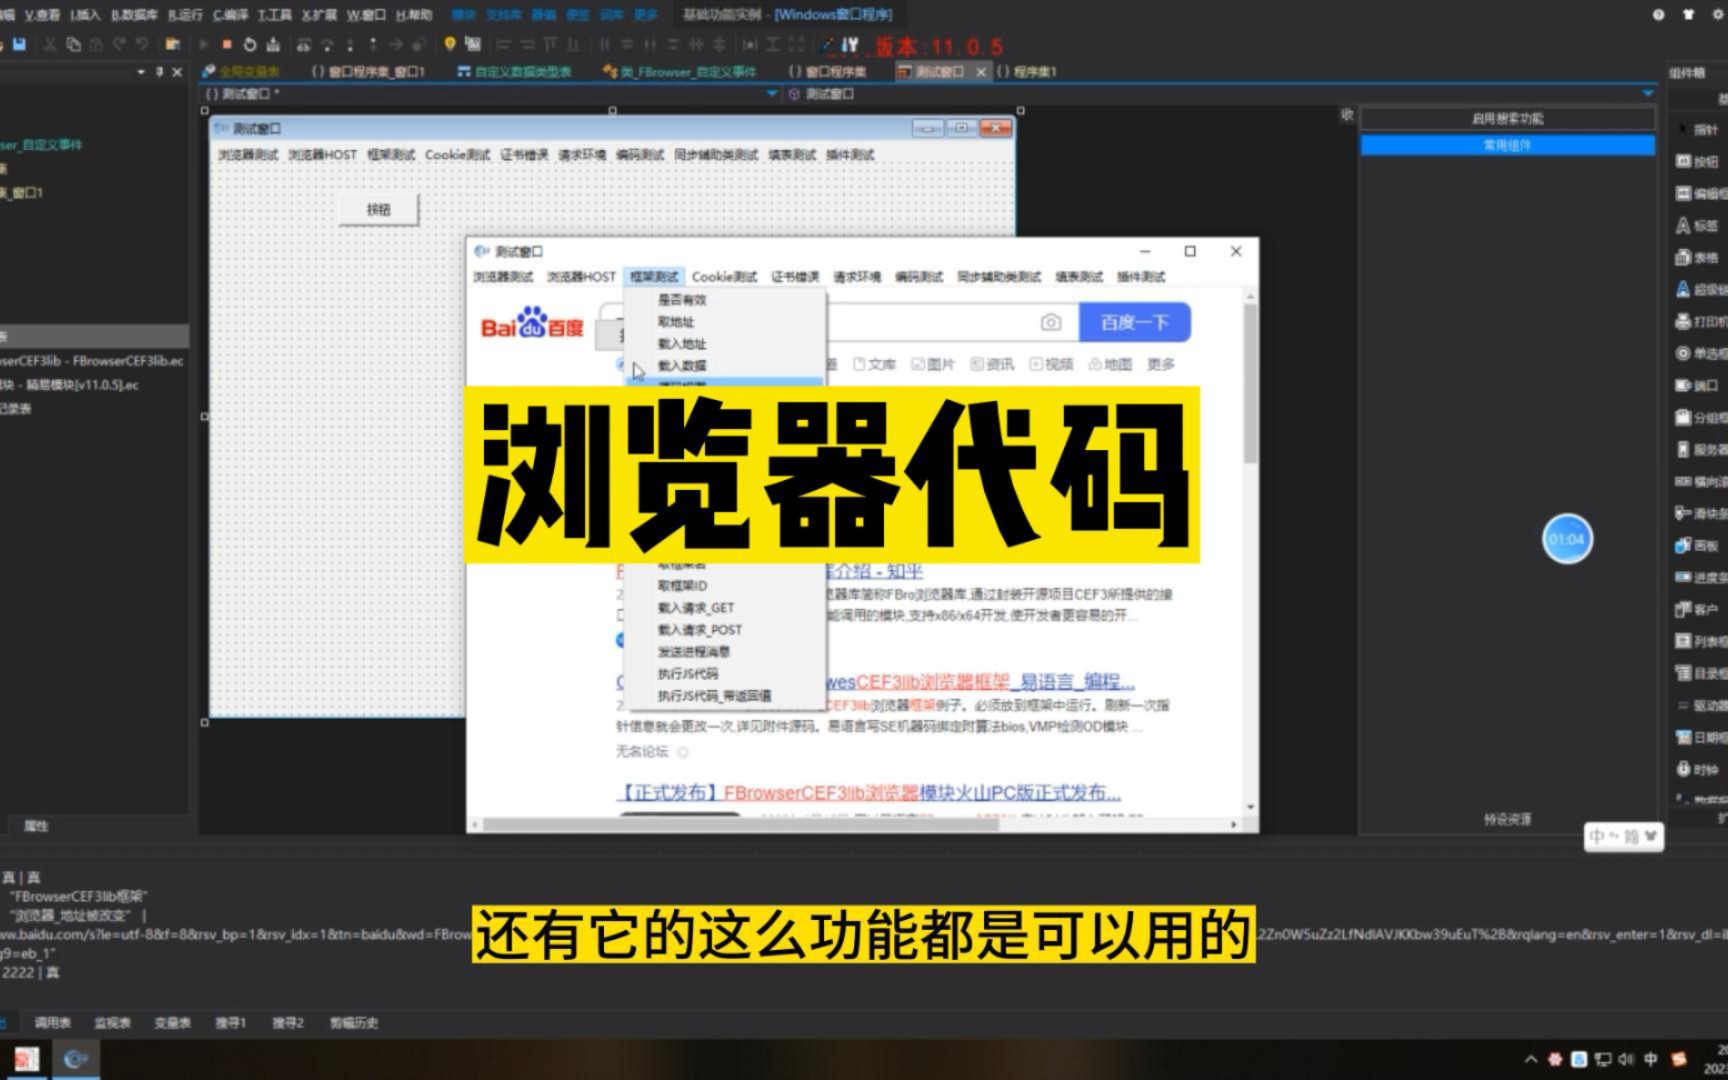Click the 百度一下 search button

click(1135, 322)
